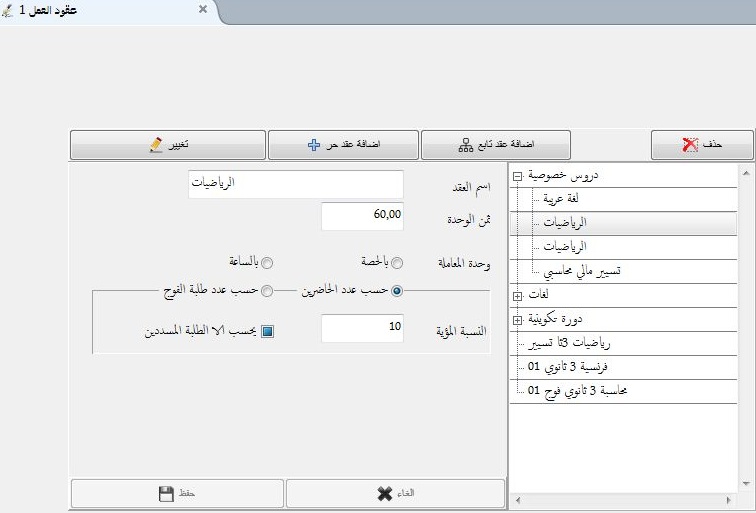The height and width of the screenshot is (513, 756).
Task: Select the بالساعة radio option
Action: tap(266, 263)
